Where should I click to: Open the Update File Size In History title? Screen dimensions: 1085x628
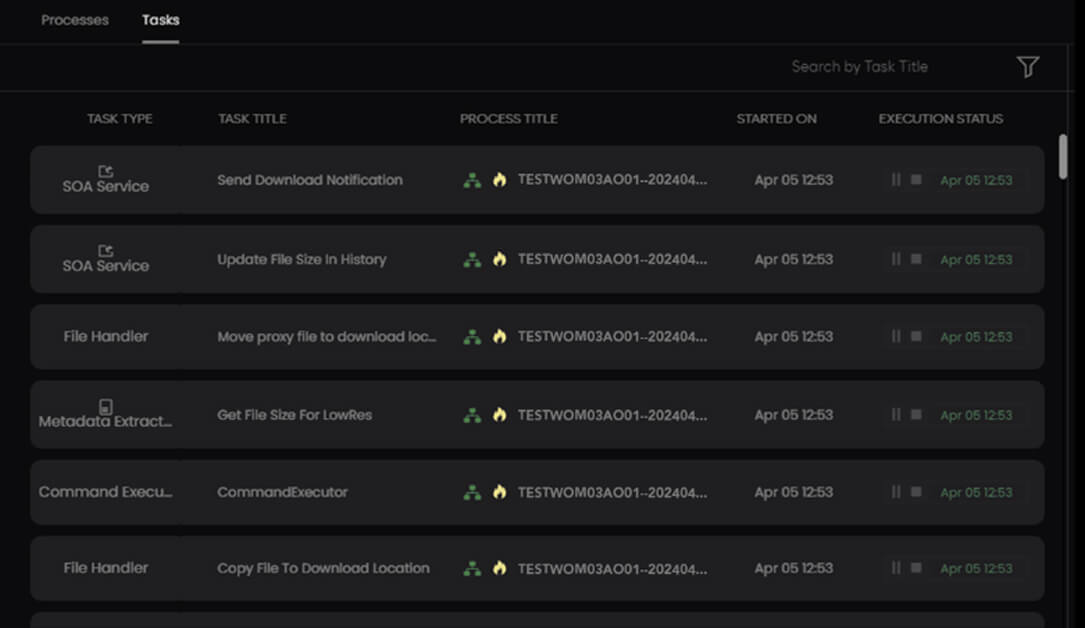click(302, 259)
